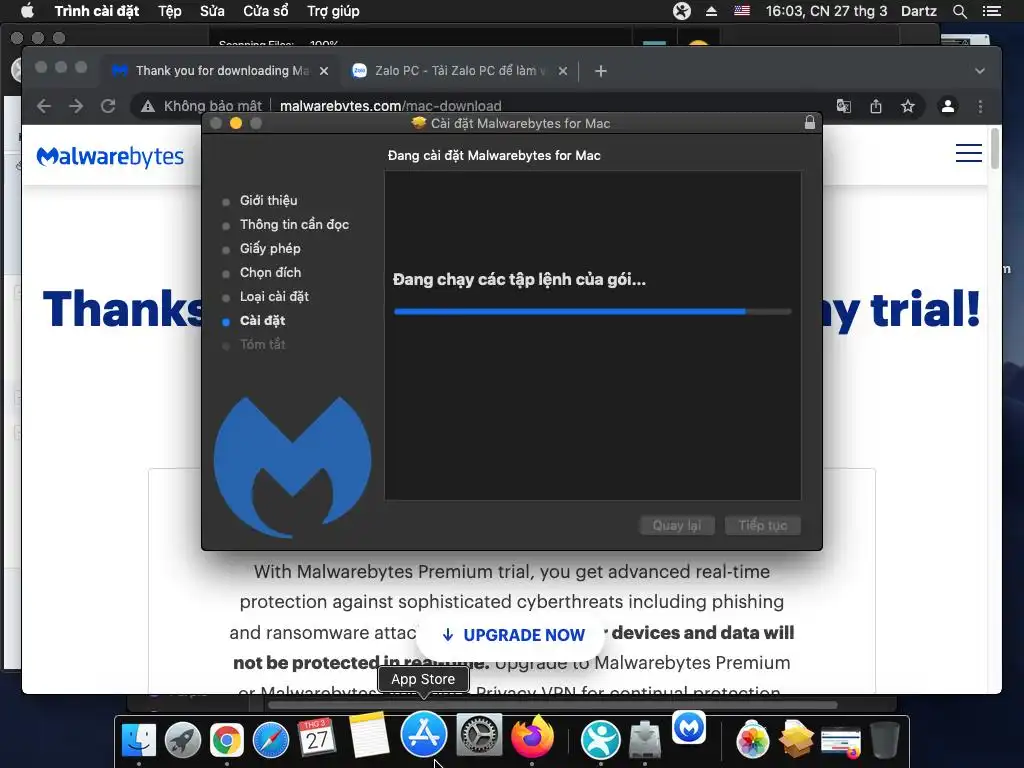Open Notification Center list icon
1024x768 pixels.
click(x=991, y=11)
